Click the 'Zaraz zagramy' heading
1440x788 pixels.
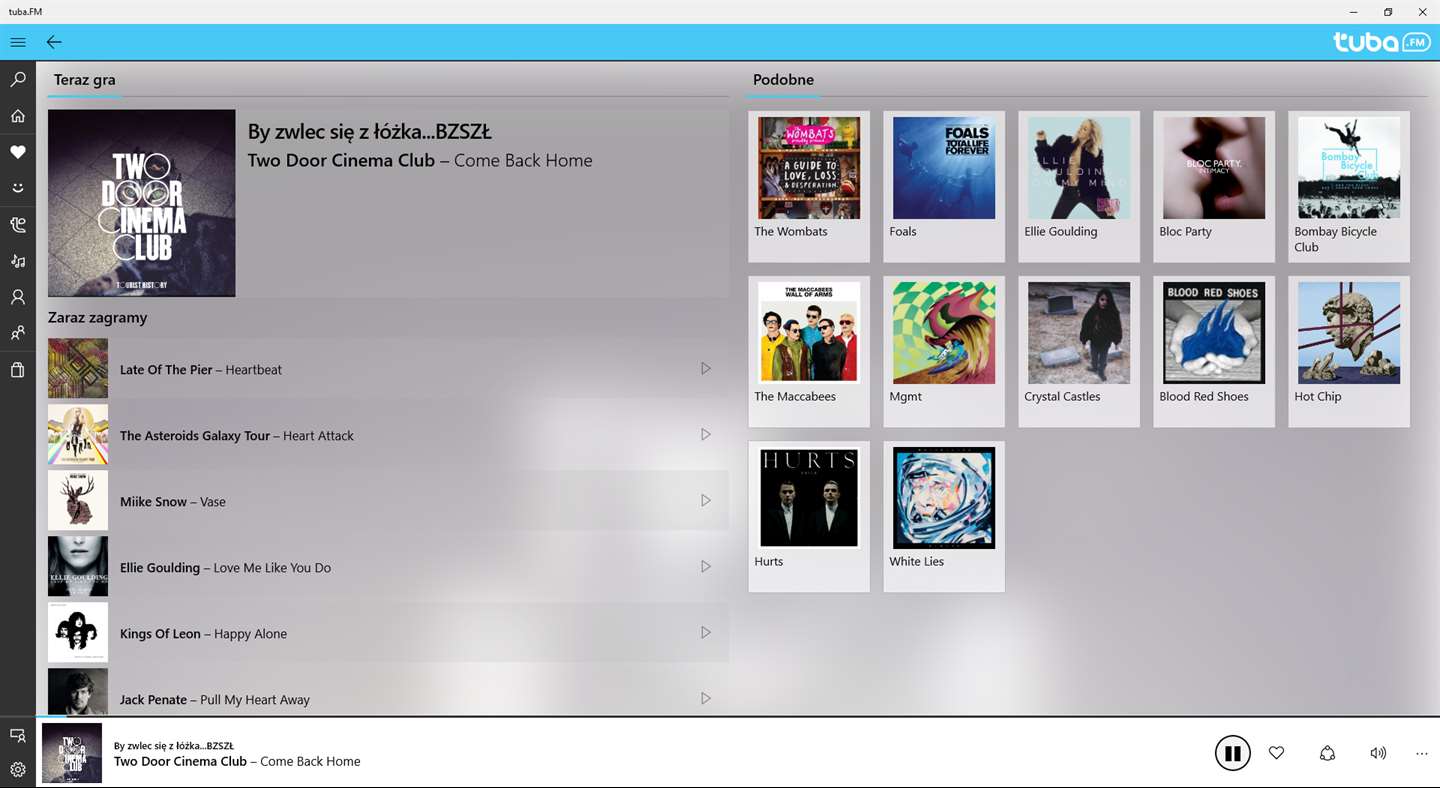pyautogui.click(x=97, y=317)
